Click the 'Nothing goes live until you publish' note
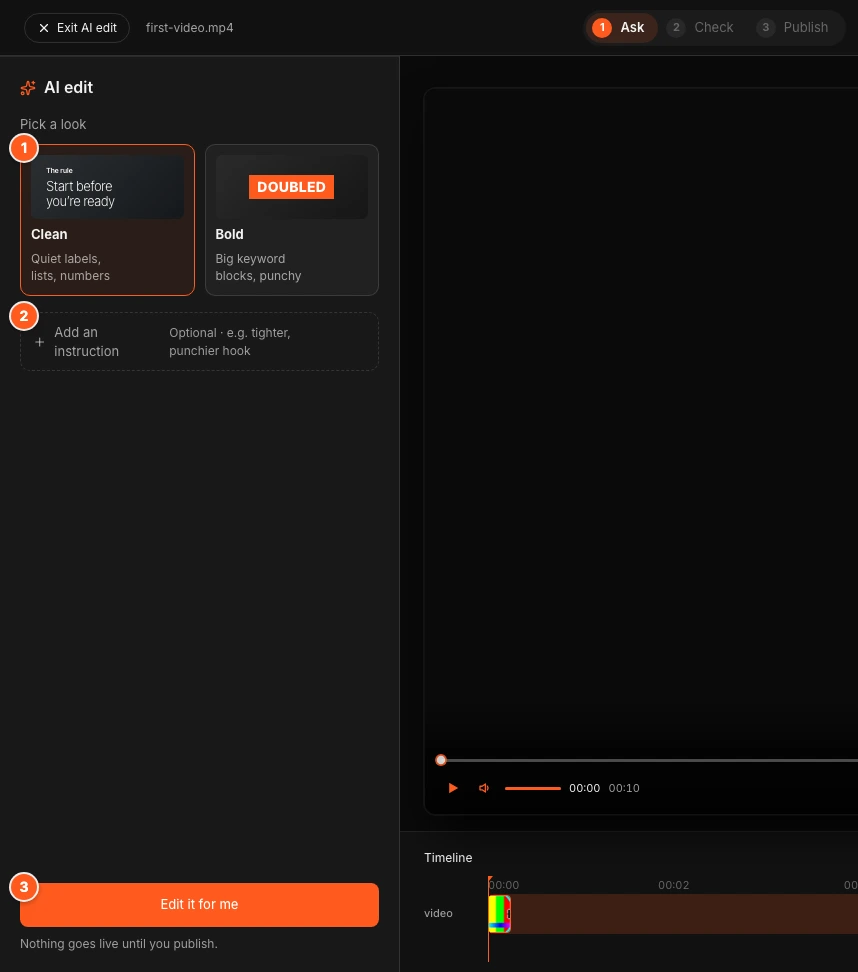858x972 pixels. pyautogui.click(x=119, y=944)
